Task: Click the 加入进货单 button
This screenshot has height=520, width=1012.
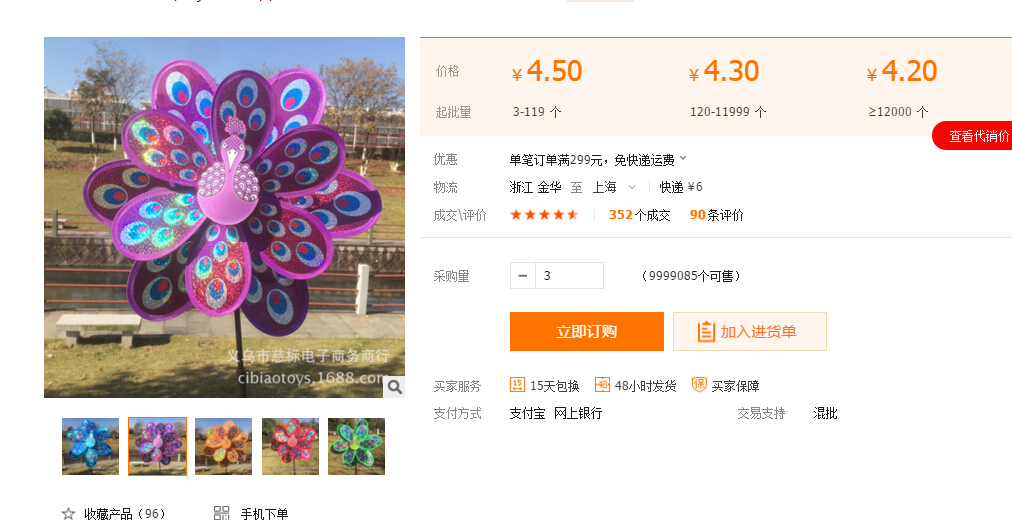Action: pyautogui.click(x=750, y=332)
